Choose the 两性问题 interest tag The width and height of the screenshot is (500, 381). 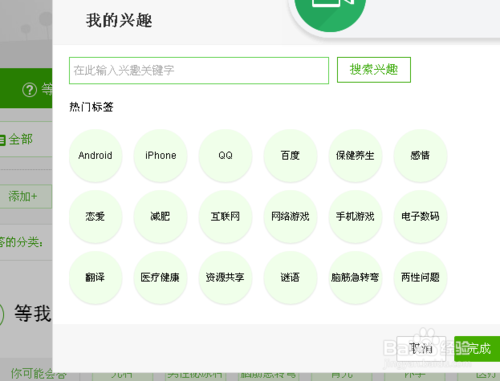coord(420,278)
